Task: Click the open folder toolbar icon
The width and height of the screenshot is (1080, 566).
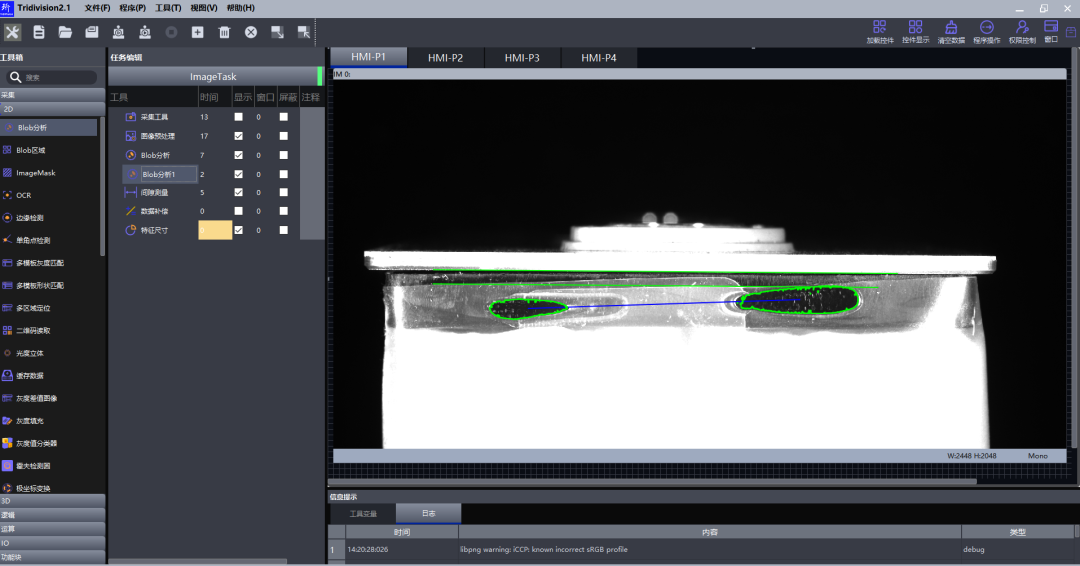Action: point(65,32)
